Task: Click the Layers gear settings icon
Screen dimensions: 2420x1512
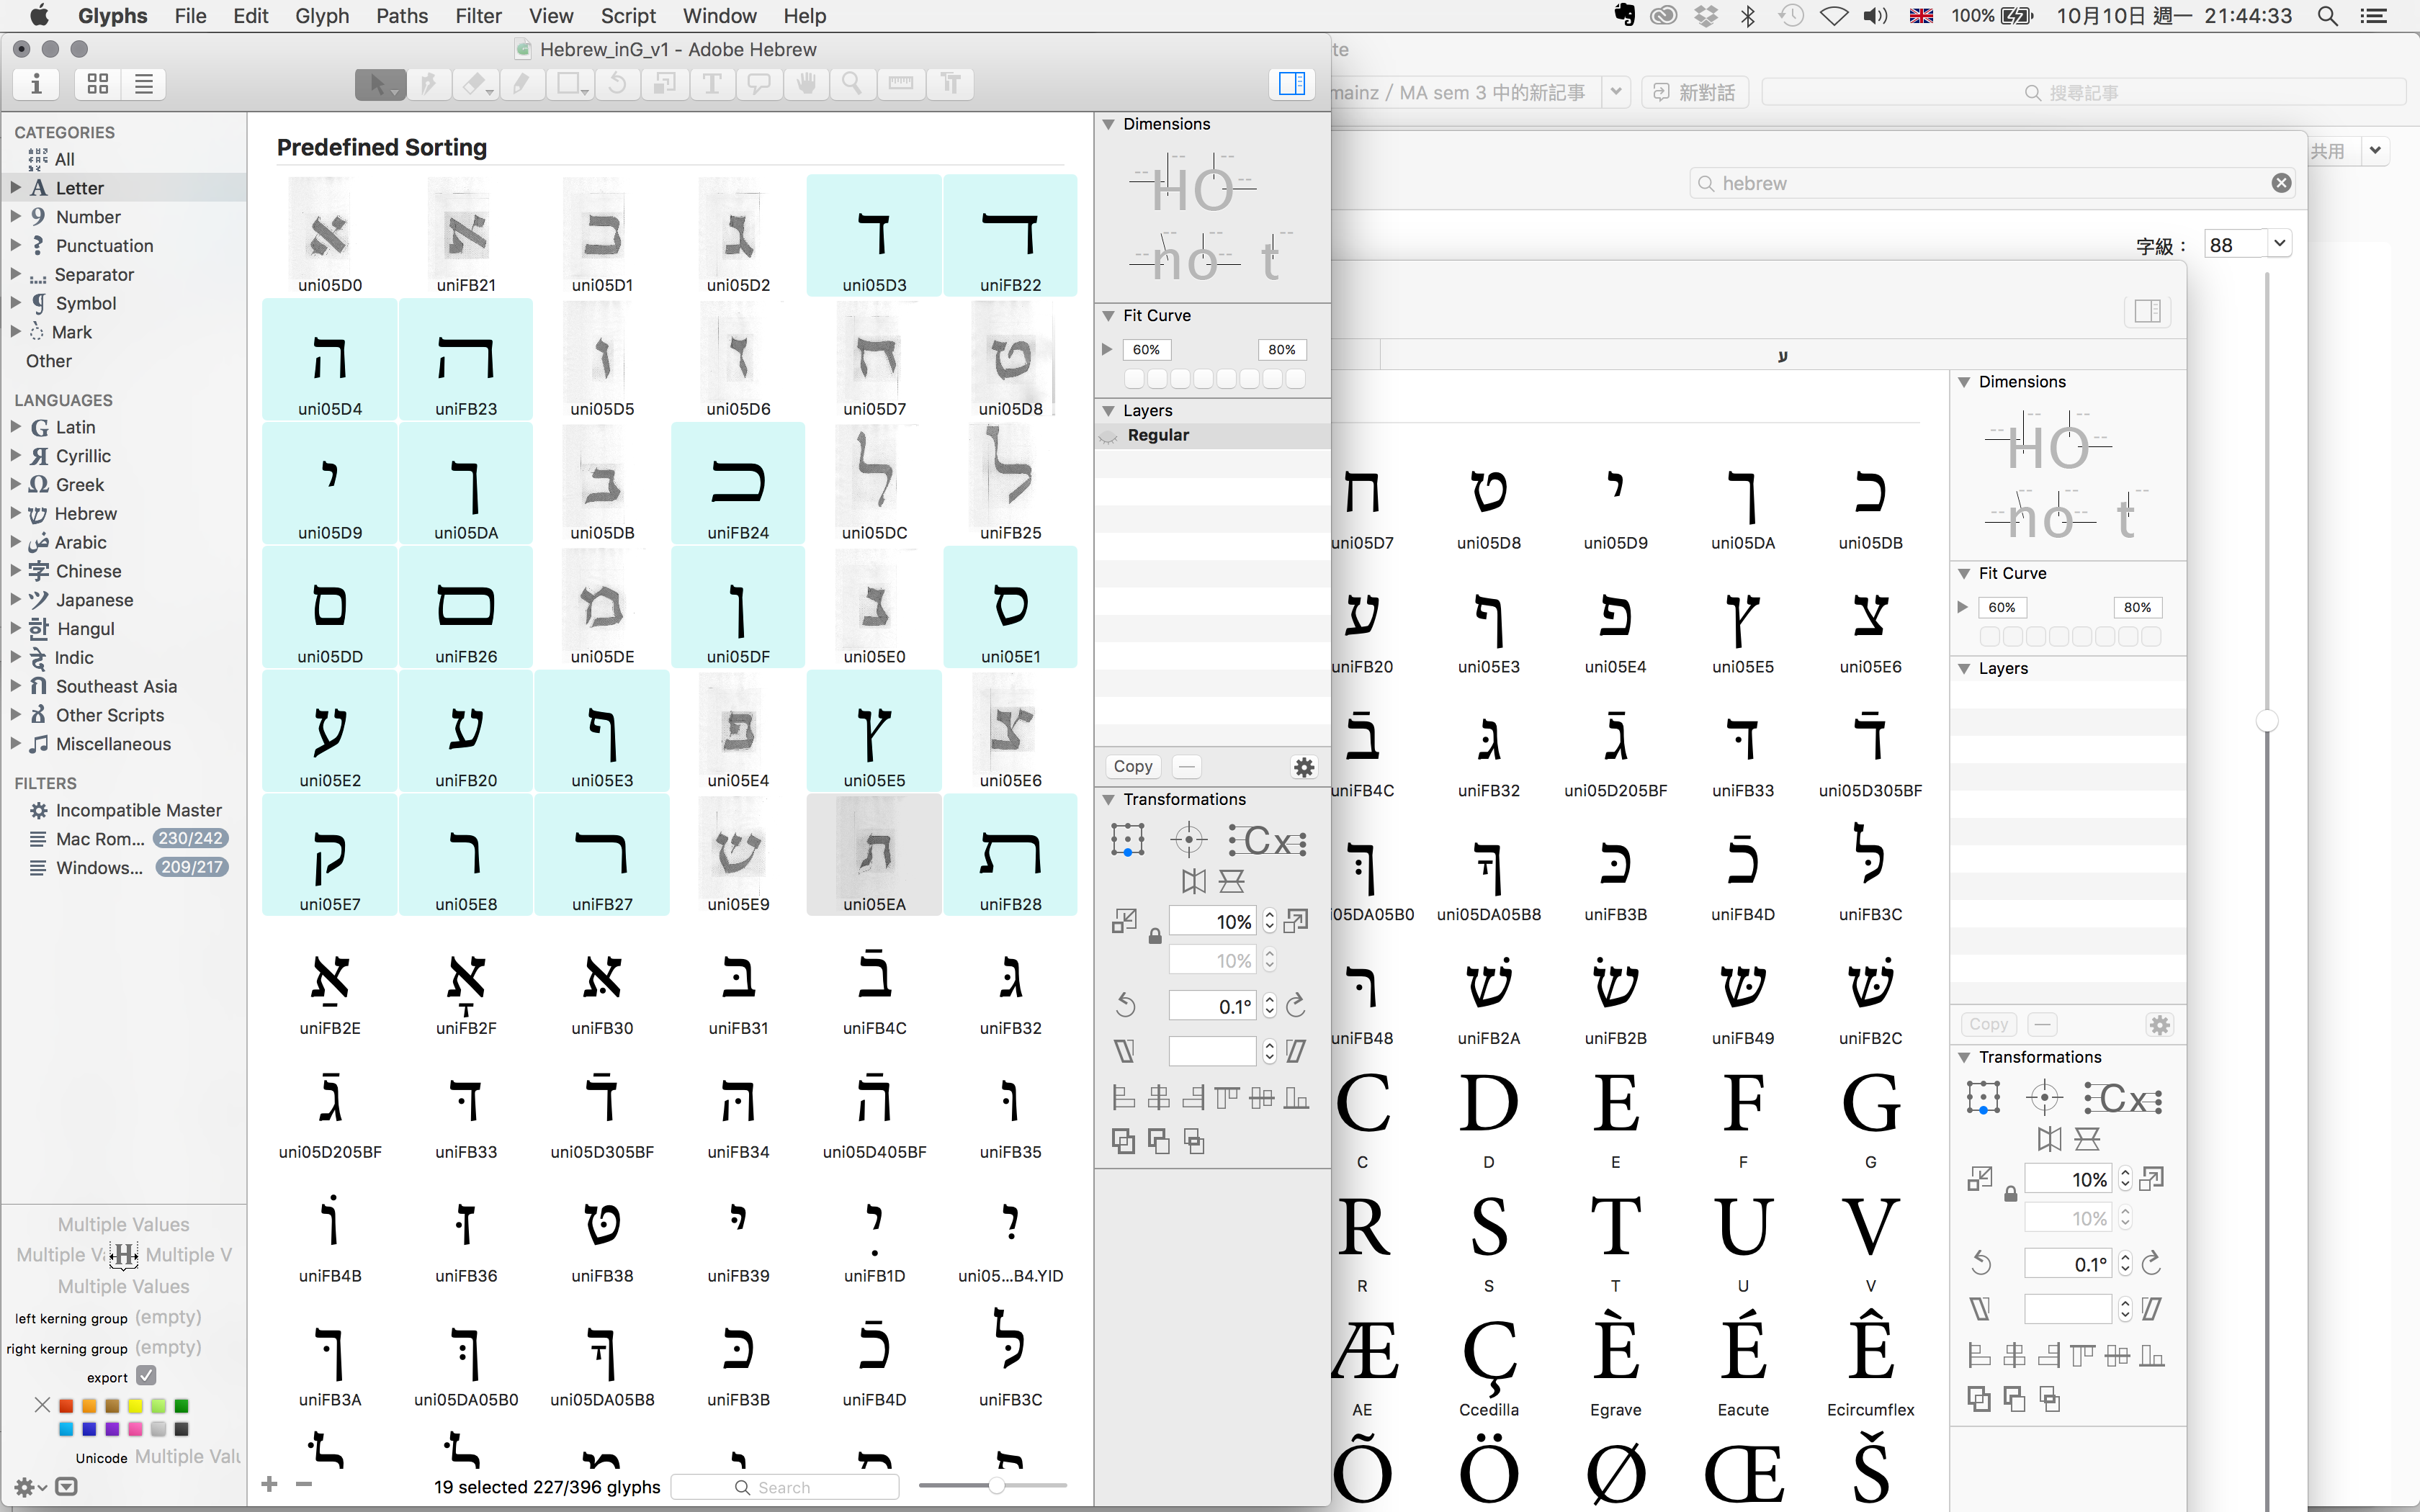Action: click(x=1304, y=767)
